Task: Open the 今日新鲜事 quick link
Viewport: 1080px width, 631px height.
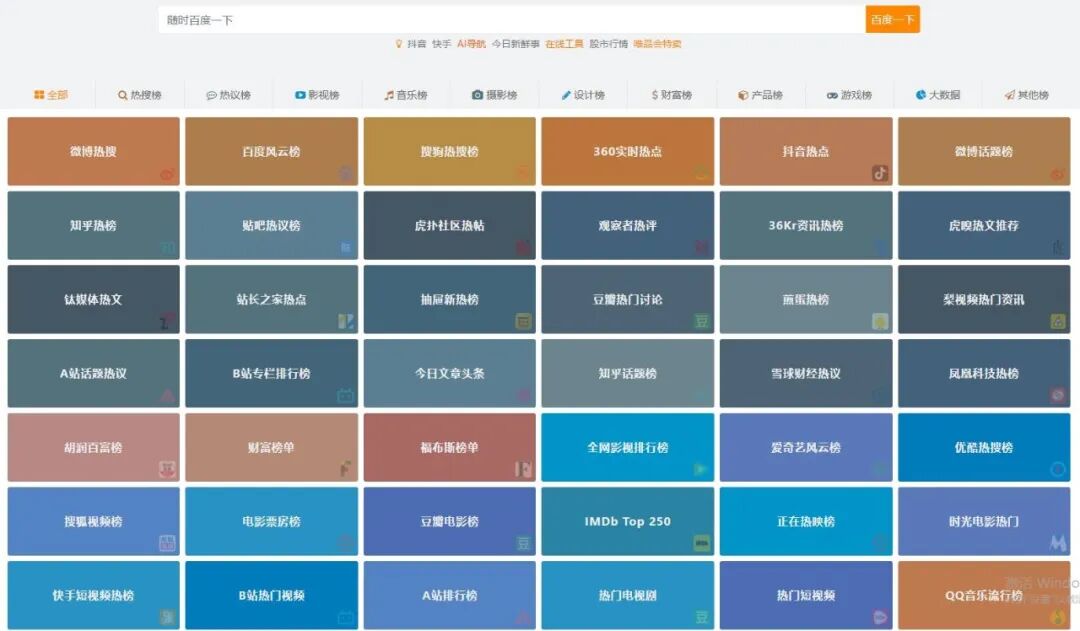Action: click(x=516, y=43)
